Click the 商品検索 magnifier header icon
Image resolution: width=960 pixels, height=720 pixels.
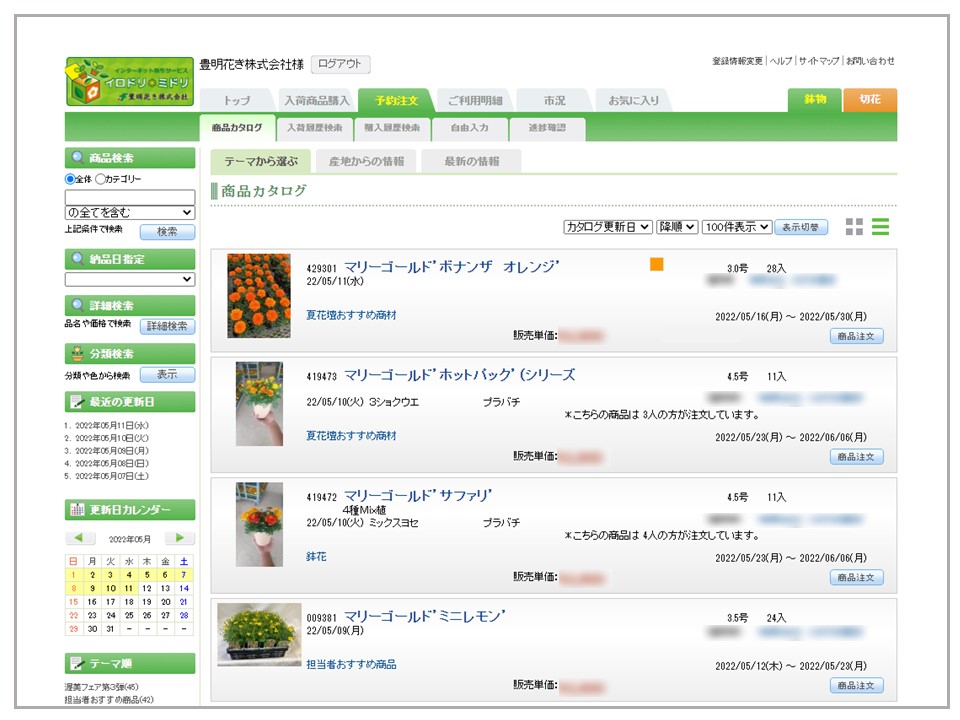(x=77, y=158)
